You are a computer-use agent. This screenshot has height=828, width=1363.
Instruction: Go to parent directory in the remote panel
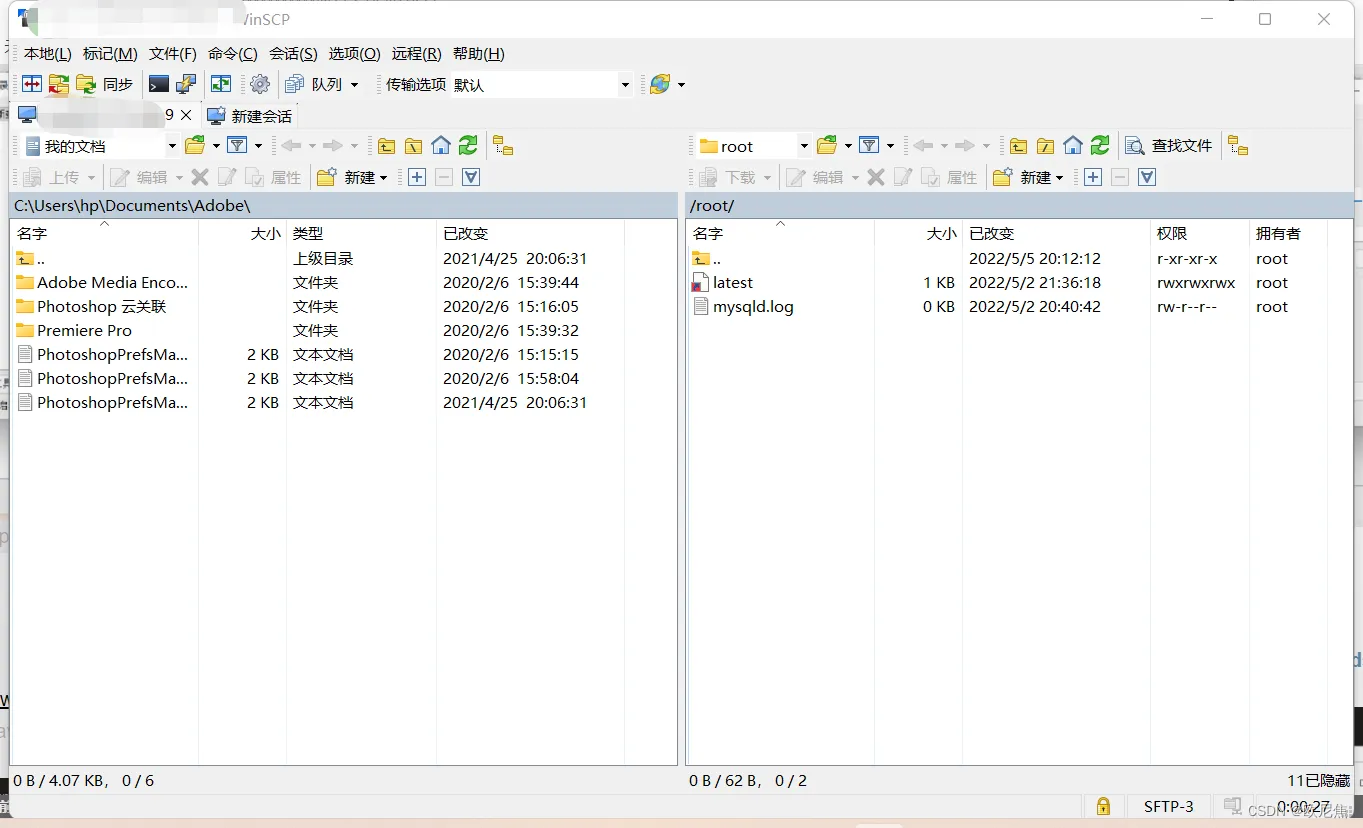(x=1017, y=145)
